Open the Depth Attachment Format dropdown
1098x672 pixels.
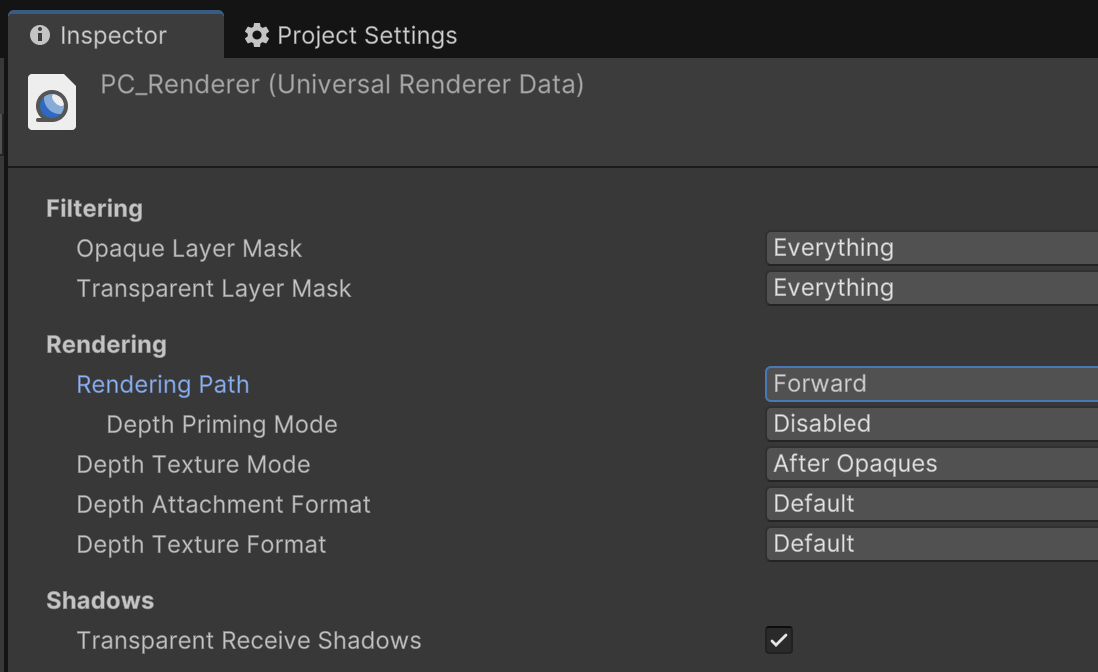tap(932, 503)
